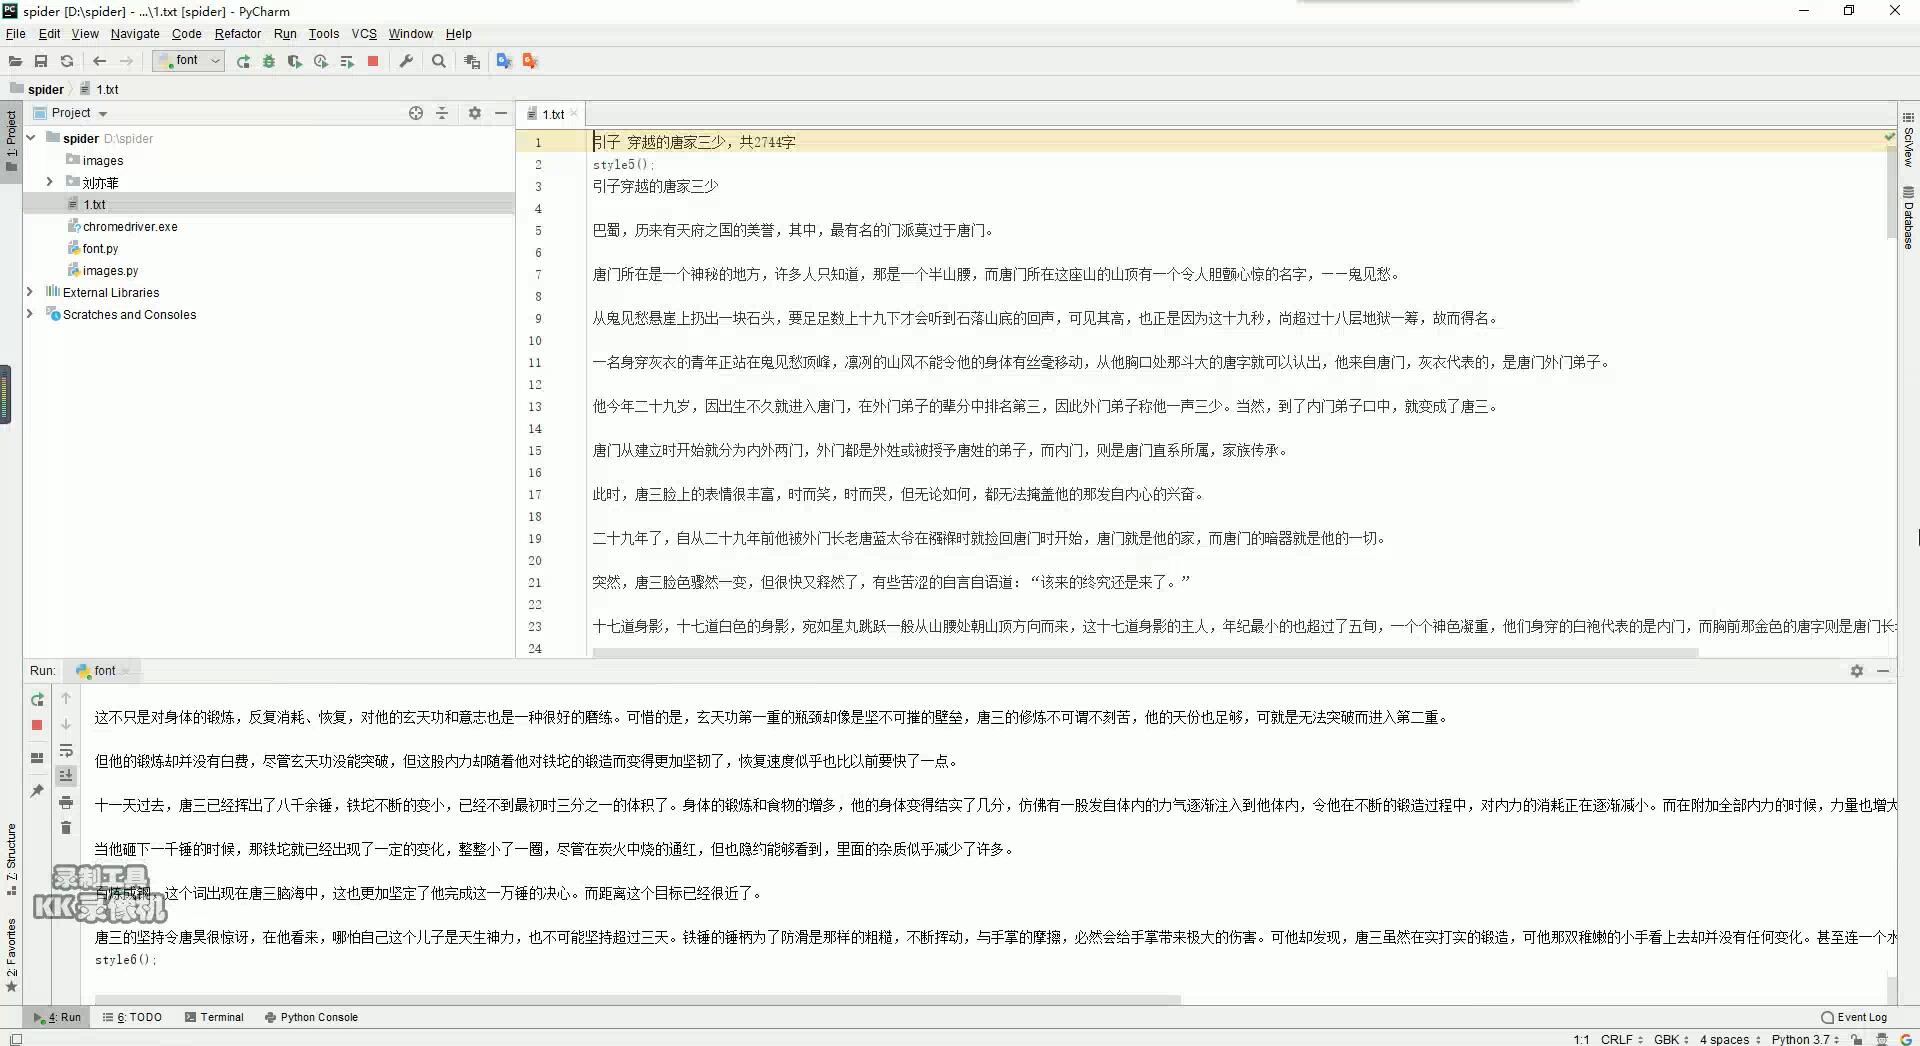Stop the process in the Run panel
The height and width of the screenshot is (1046, 1920).
pos(37,725)
